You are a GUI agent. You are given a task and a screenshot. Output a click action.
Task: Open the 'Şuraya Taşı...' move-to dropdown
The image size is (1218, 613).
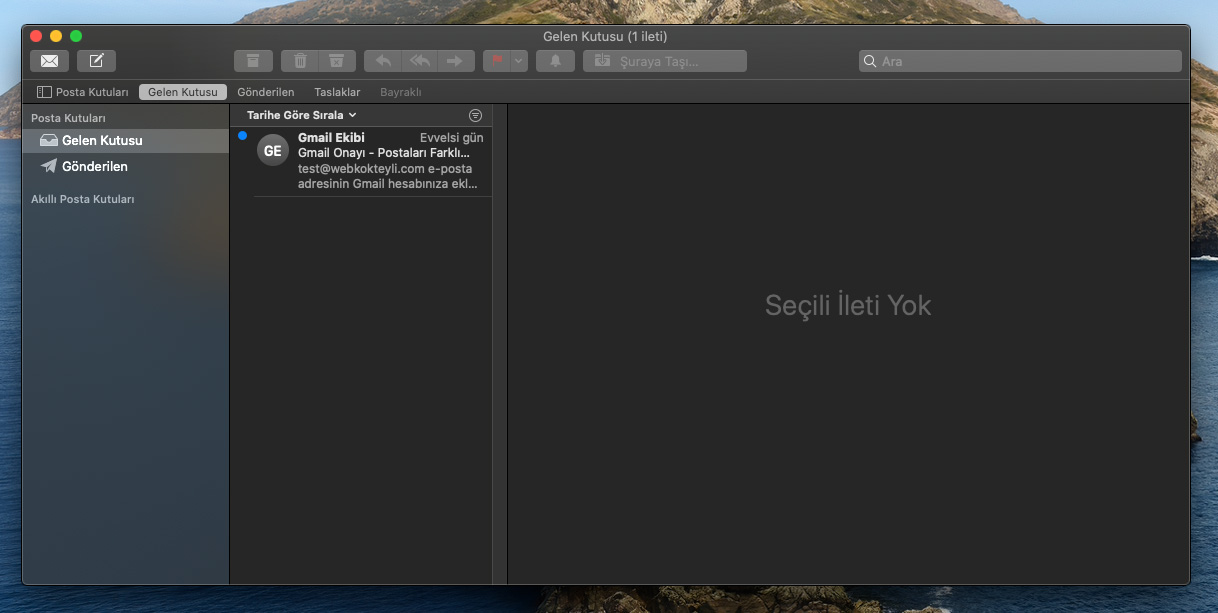tap(665, 61)
